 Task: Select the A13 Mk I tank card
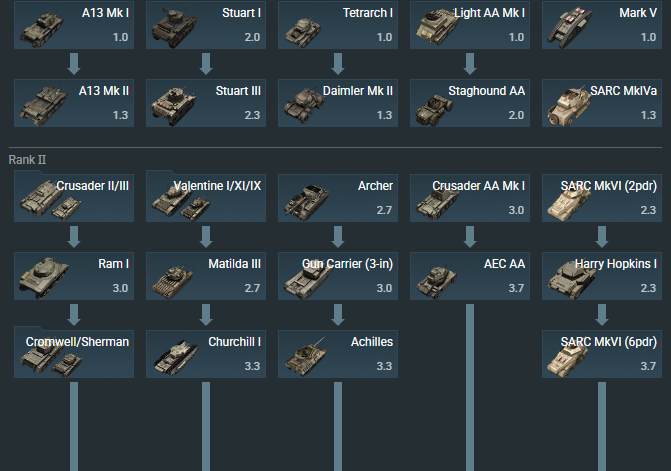point(74,25)
